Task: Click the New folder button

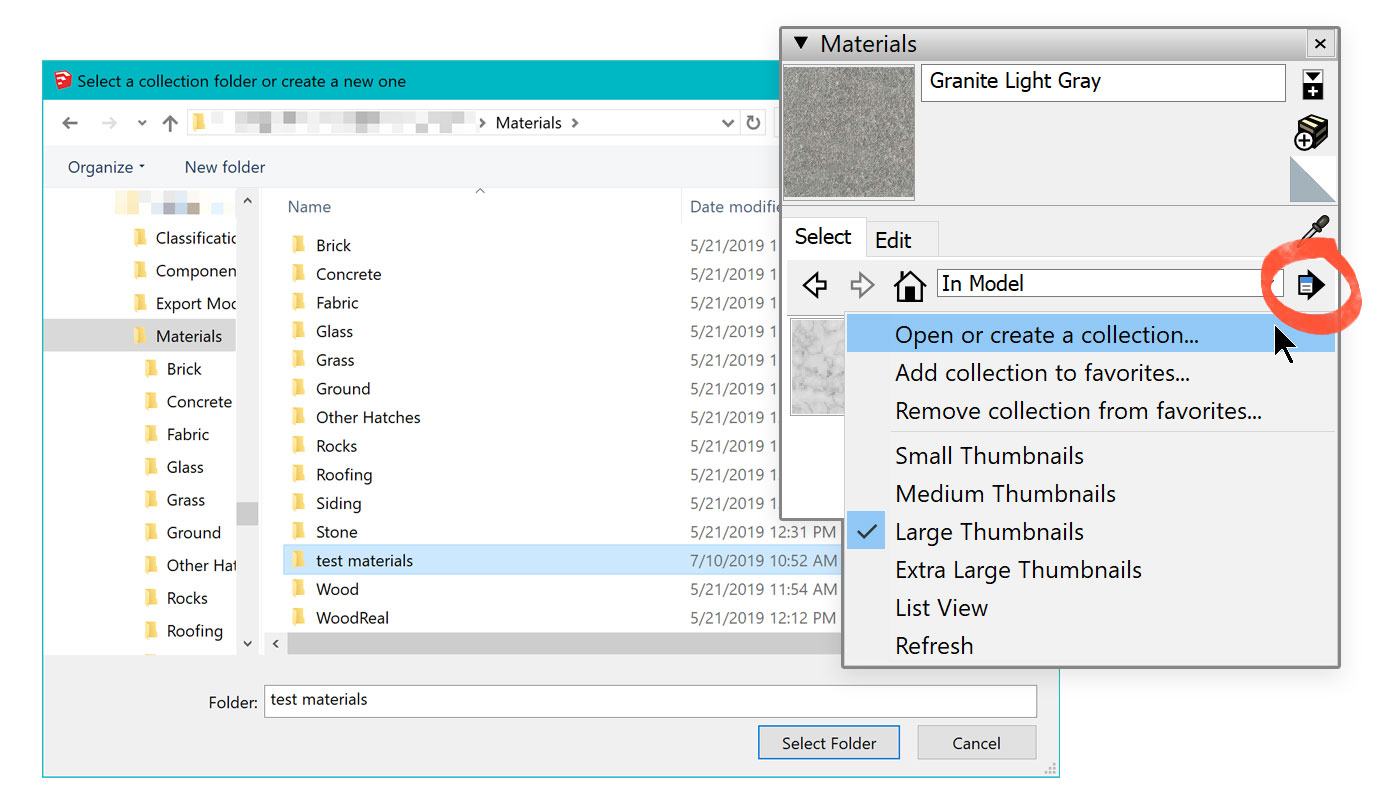Action: [x=225, y=167]
